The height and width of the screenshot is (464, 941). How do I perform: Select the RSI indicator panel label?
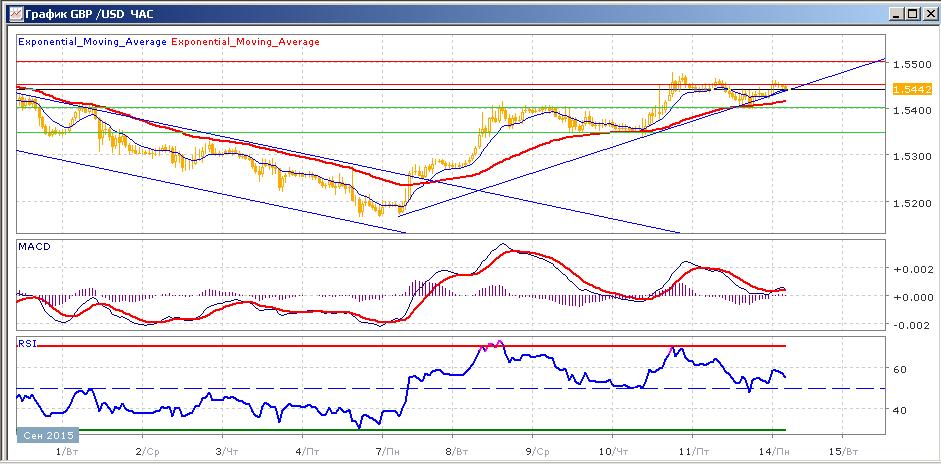click(x=28, y=342)
